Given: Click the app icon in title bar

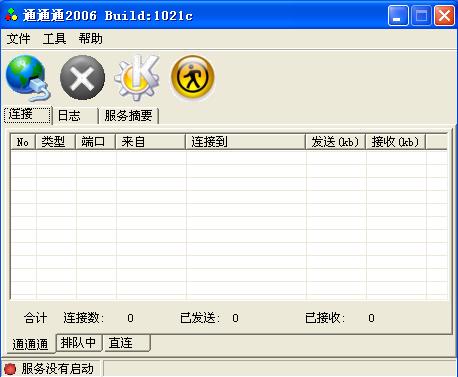Looking at the screenshot, I should tap(12, 15).
